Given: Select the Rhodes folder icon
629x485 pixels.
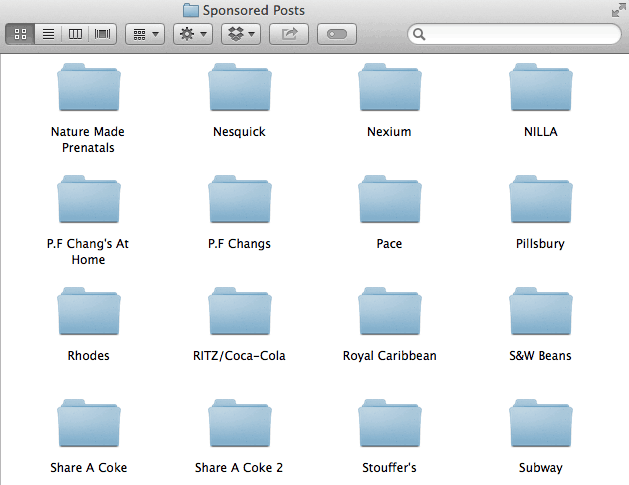Looking at the screenshot, I should [x=89, y=311].
